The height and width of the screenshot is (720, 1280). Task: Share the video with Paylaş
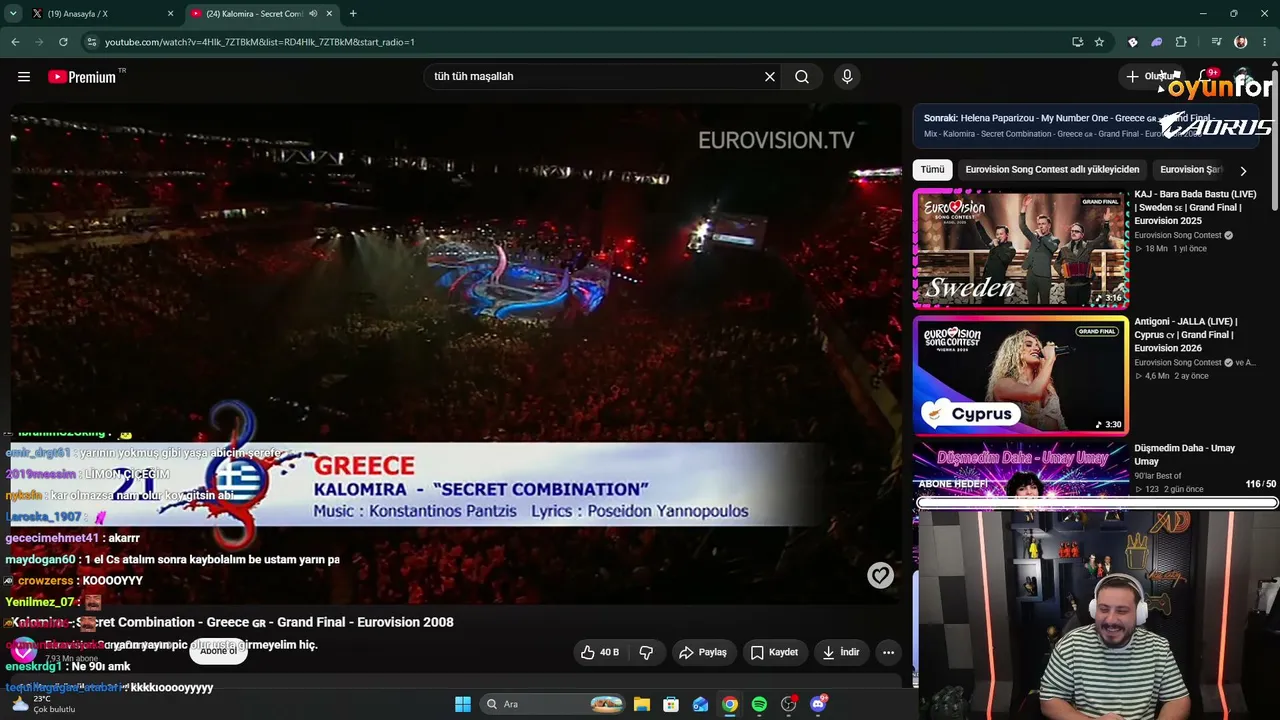[x=703, y=653]
